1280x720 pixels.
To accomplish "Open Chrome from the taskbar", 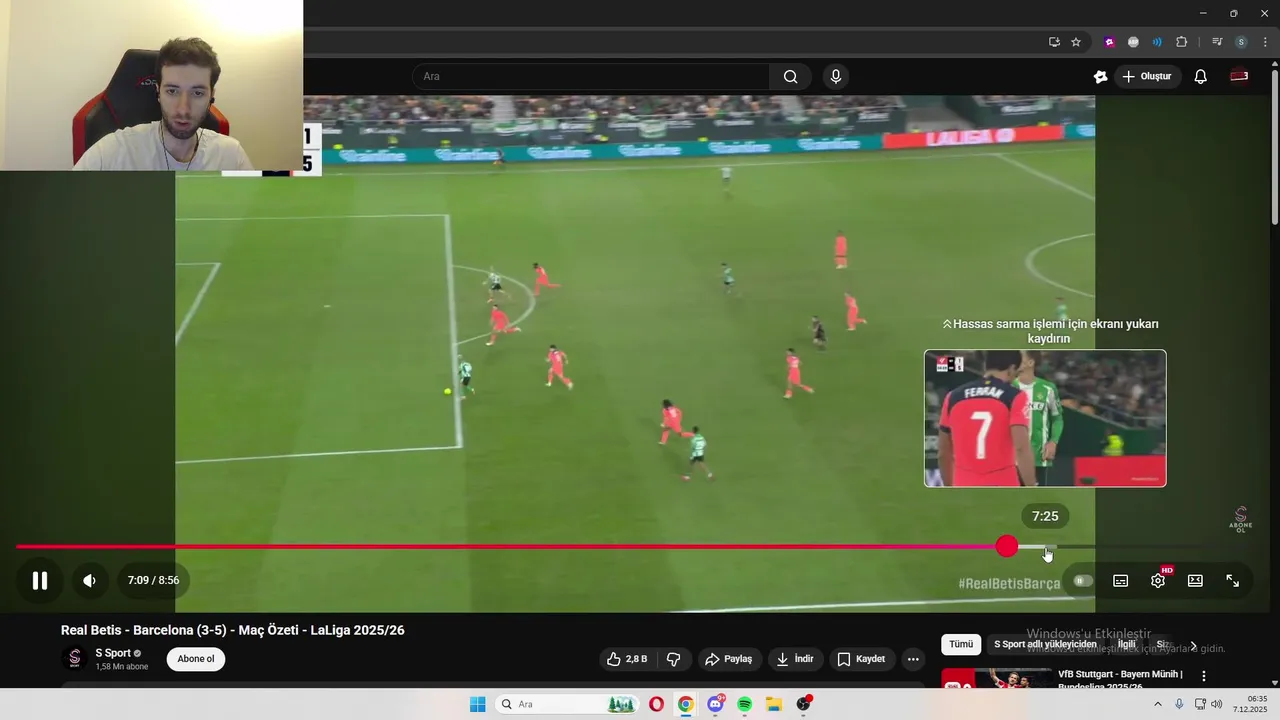I will (686, 704).
